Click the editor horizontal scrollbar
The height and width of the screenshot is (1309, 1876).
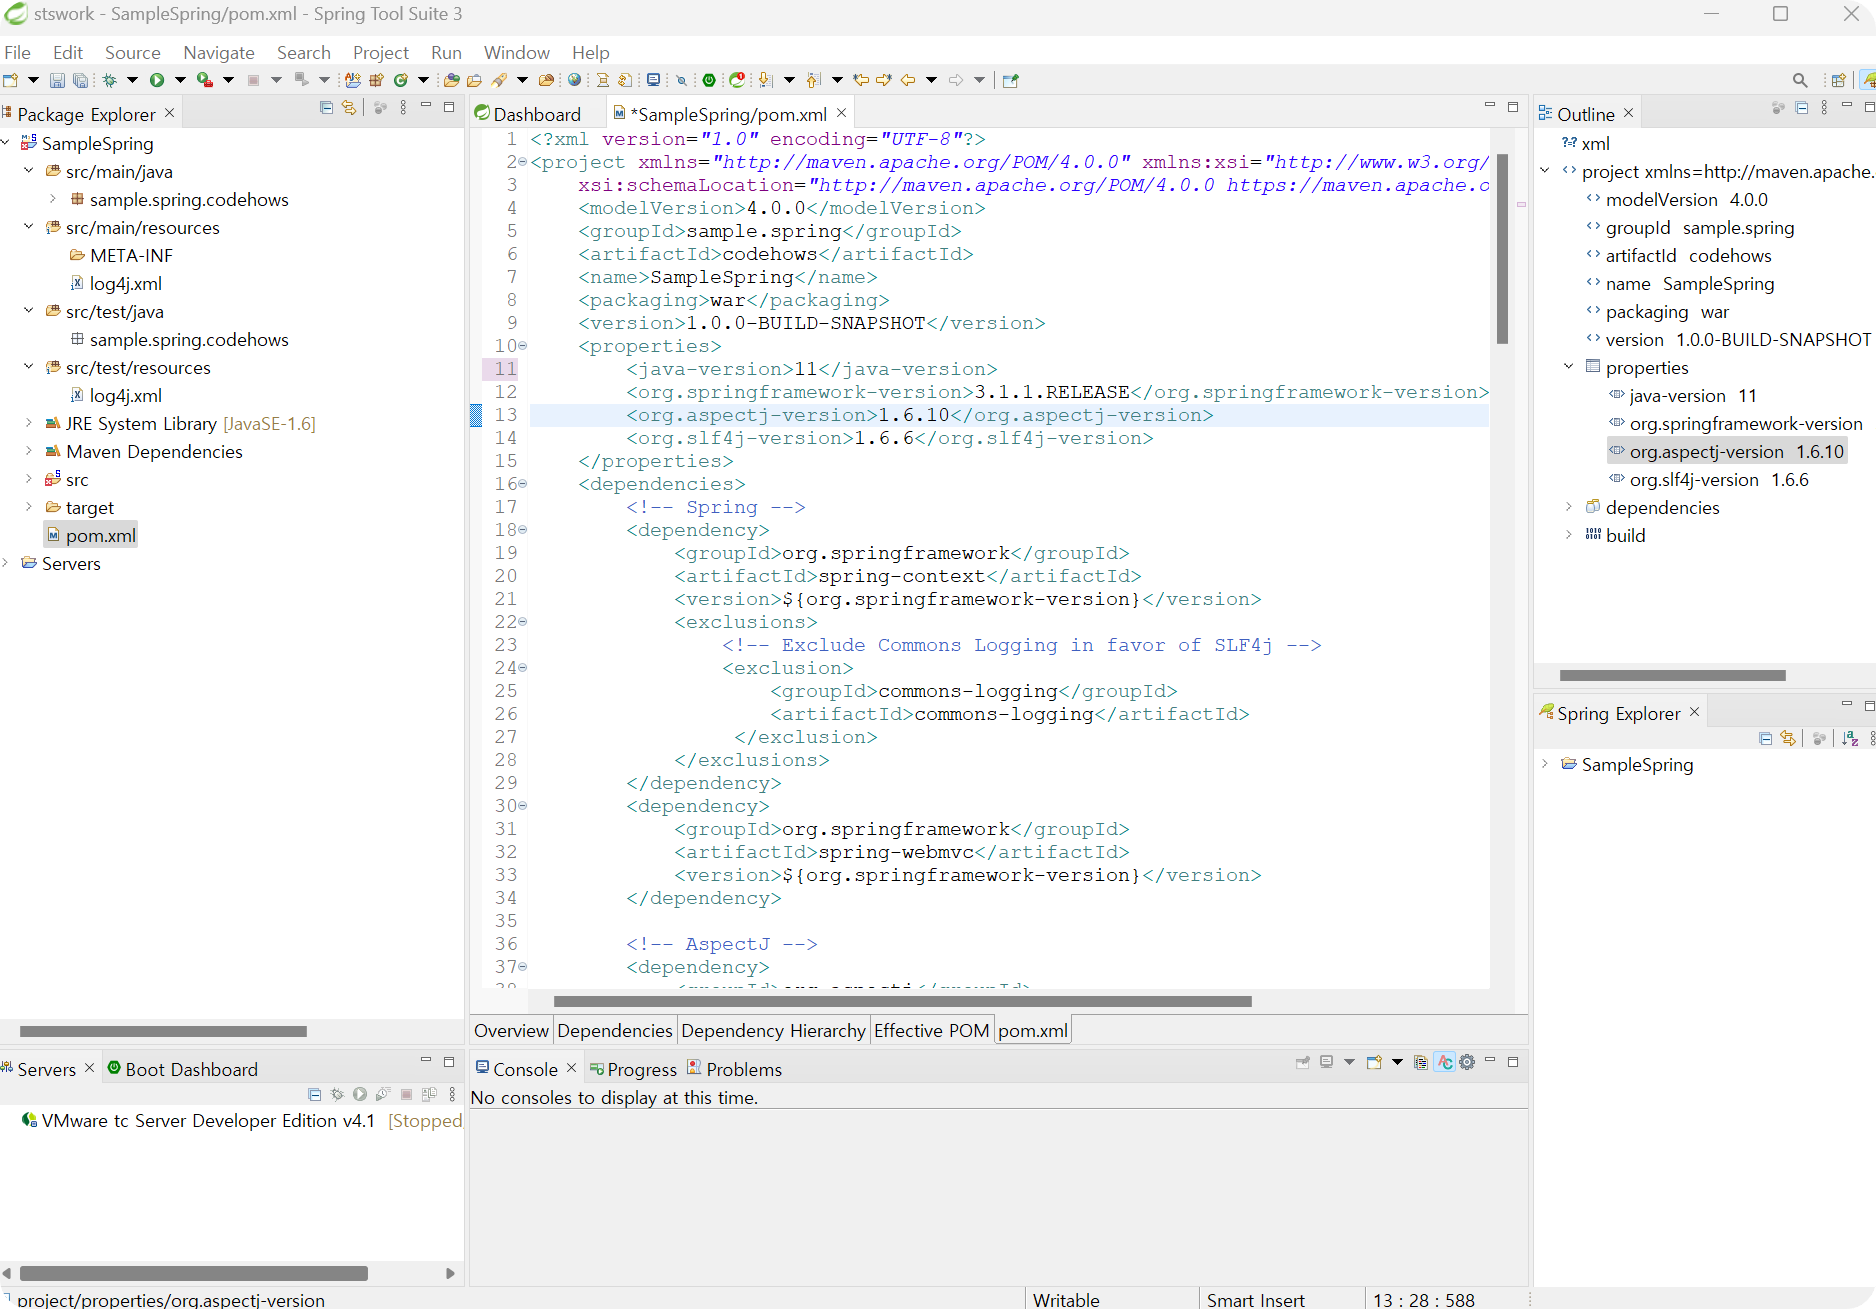click(x=902, y=1001)
